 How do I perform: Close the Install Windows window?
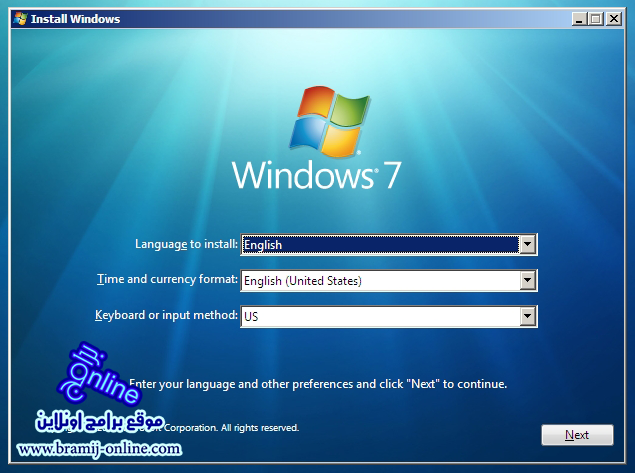click(x=614, y=19)
